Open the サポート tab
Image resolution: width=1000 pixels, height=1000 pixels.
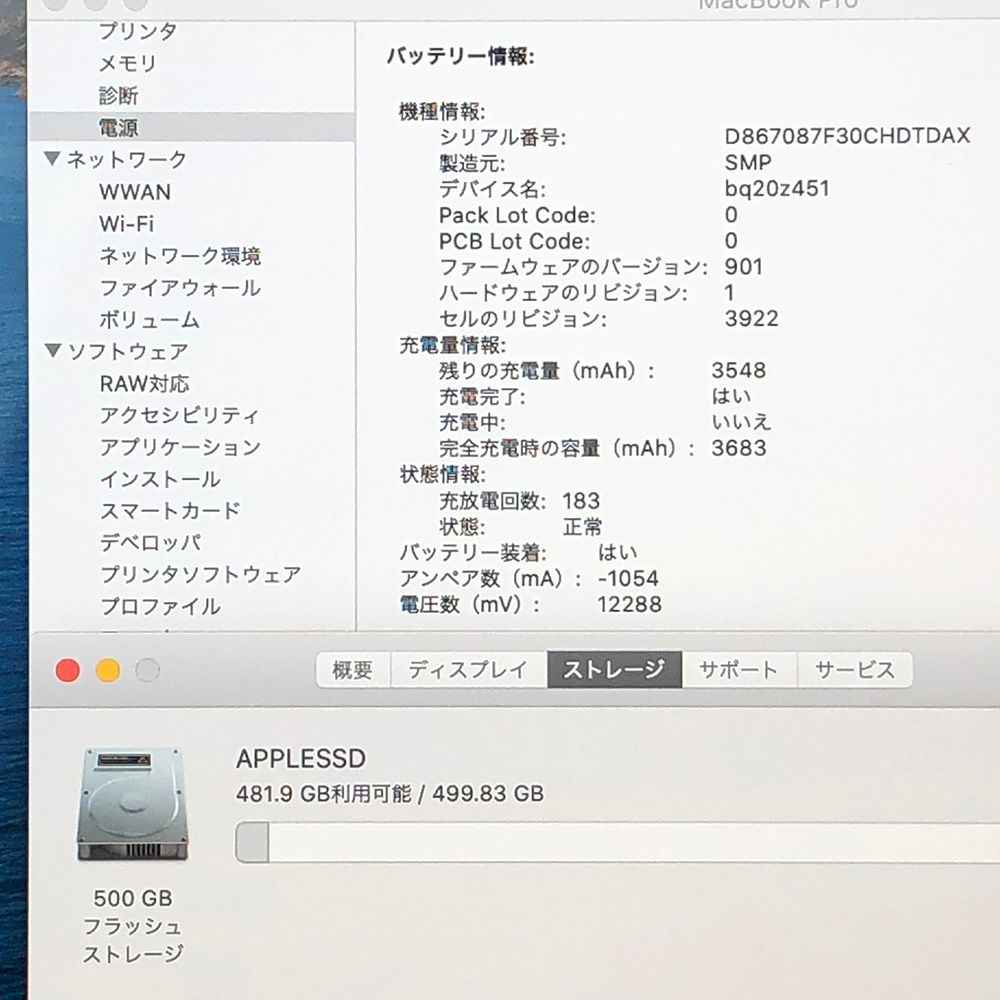(x=739, y=670)
